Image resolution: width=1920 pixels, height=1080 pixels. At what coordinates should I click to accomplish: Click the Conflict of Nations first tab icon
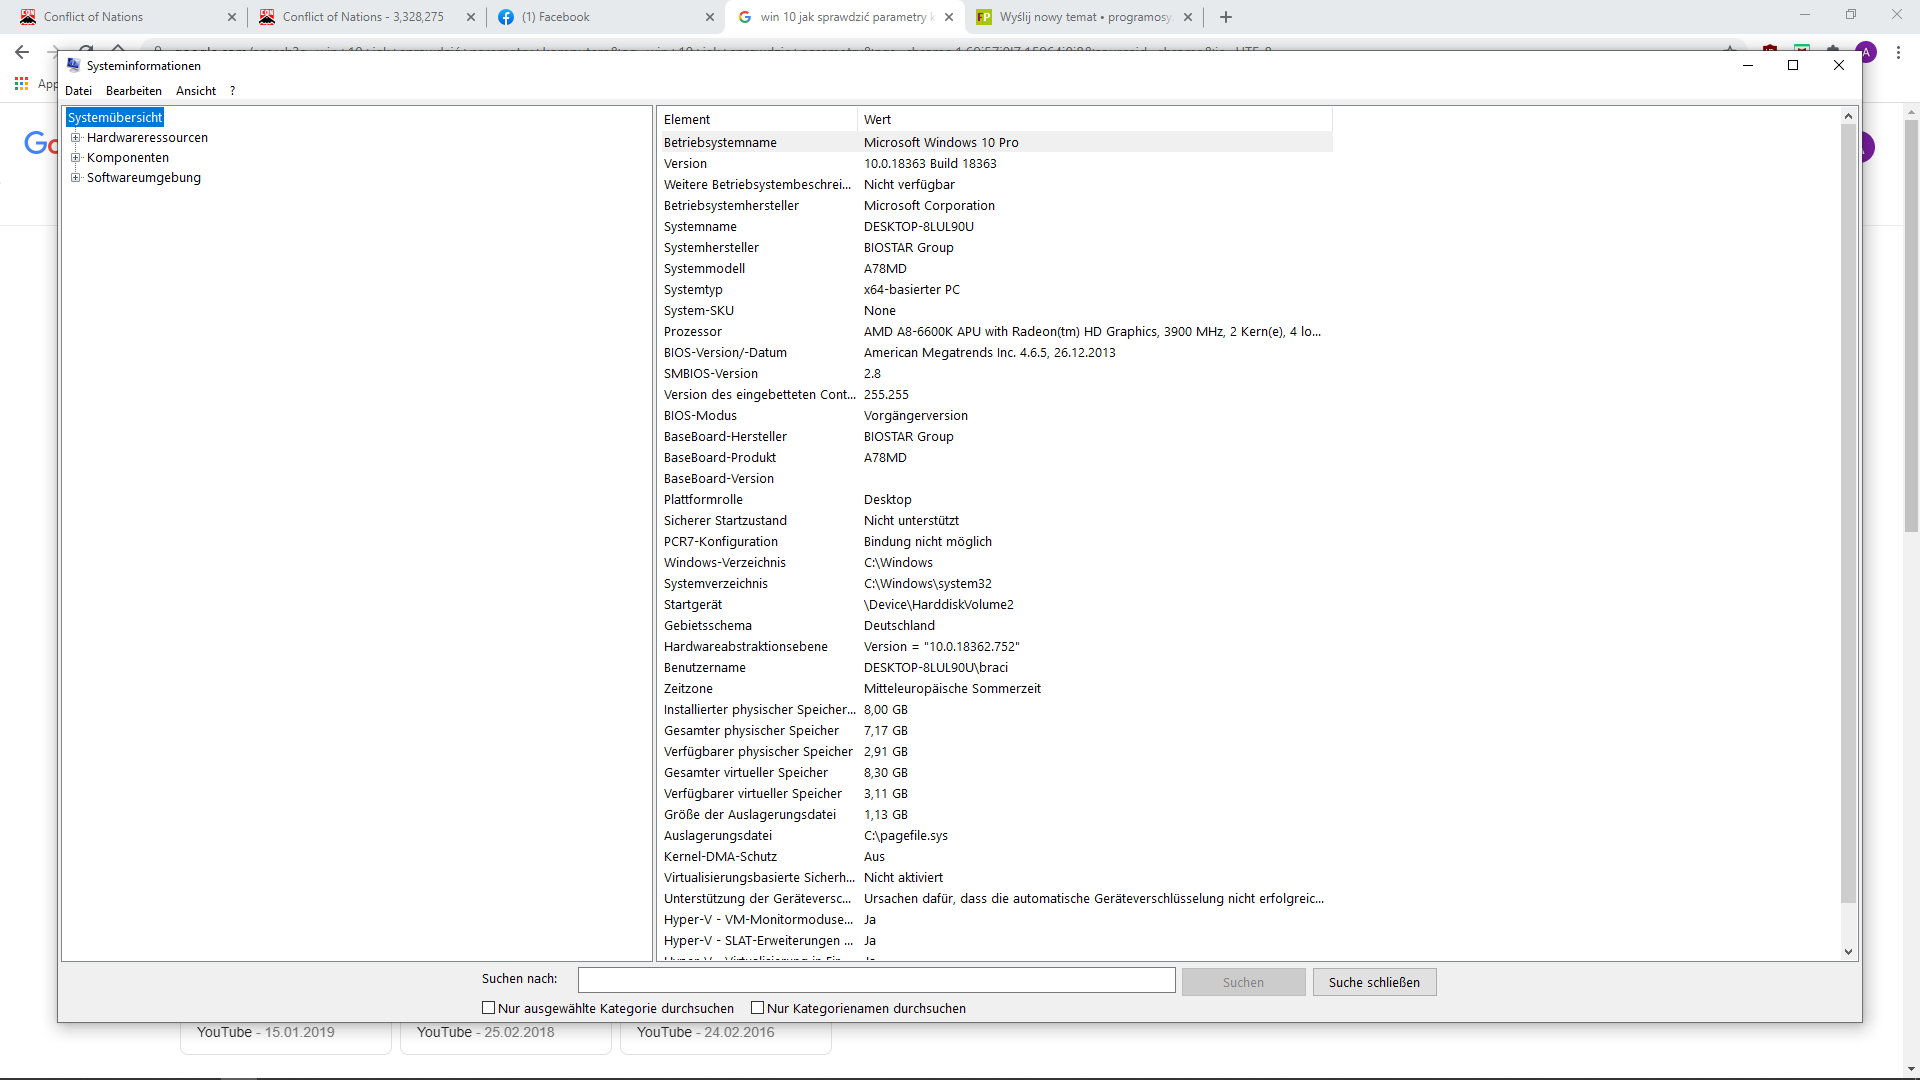tap(28, 17)
